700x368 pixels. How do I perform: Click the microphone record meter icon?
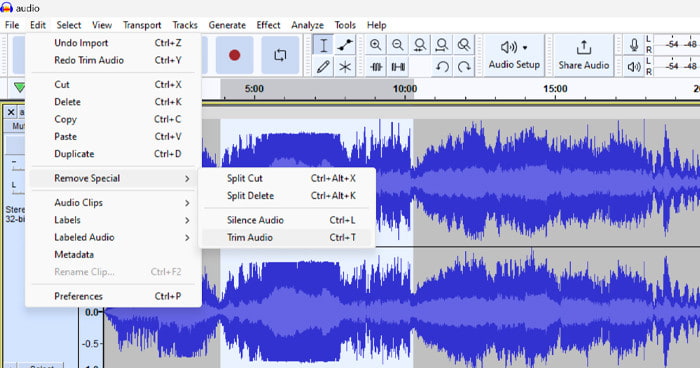point(634,45)
